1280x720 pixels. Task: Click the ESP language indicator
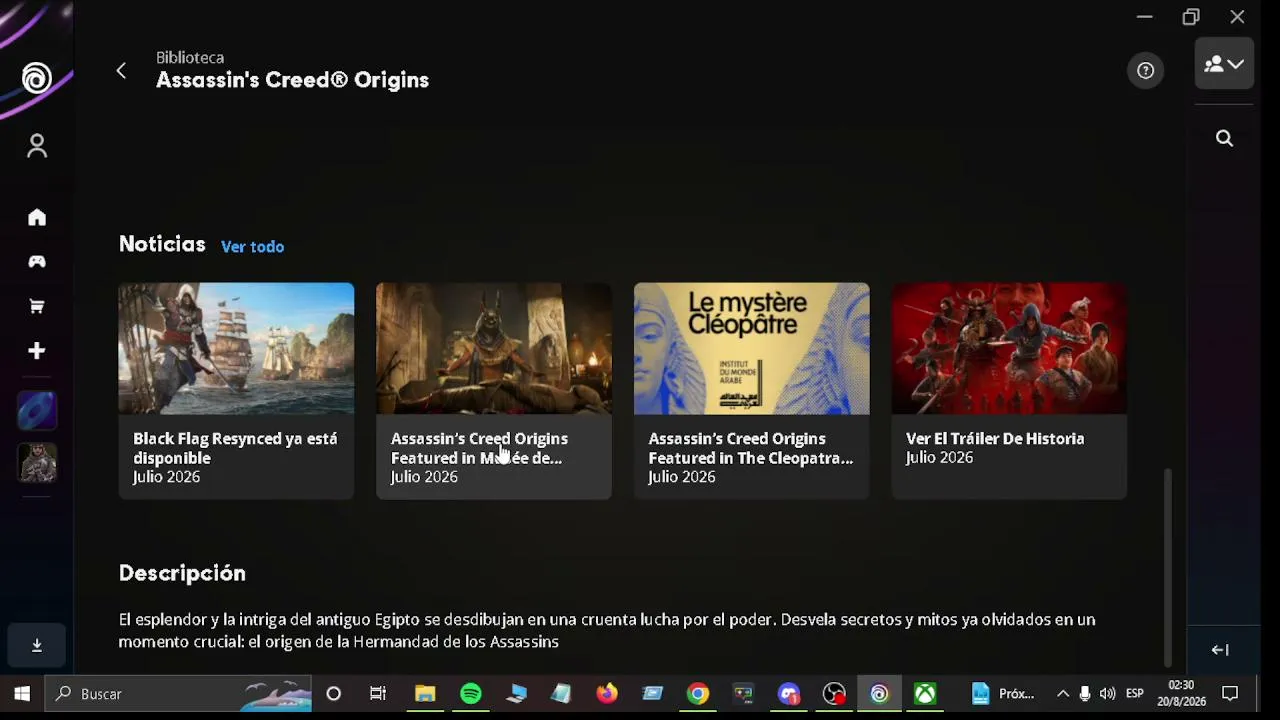1135,693
